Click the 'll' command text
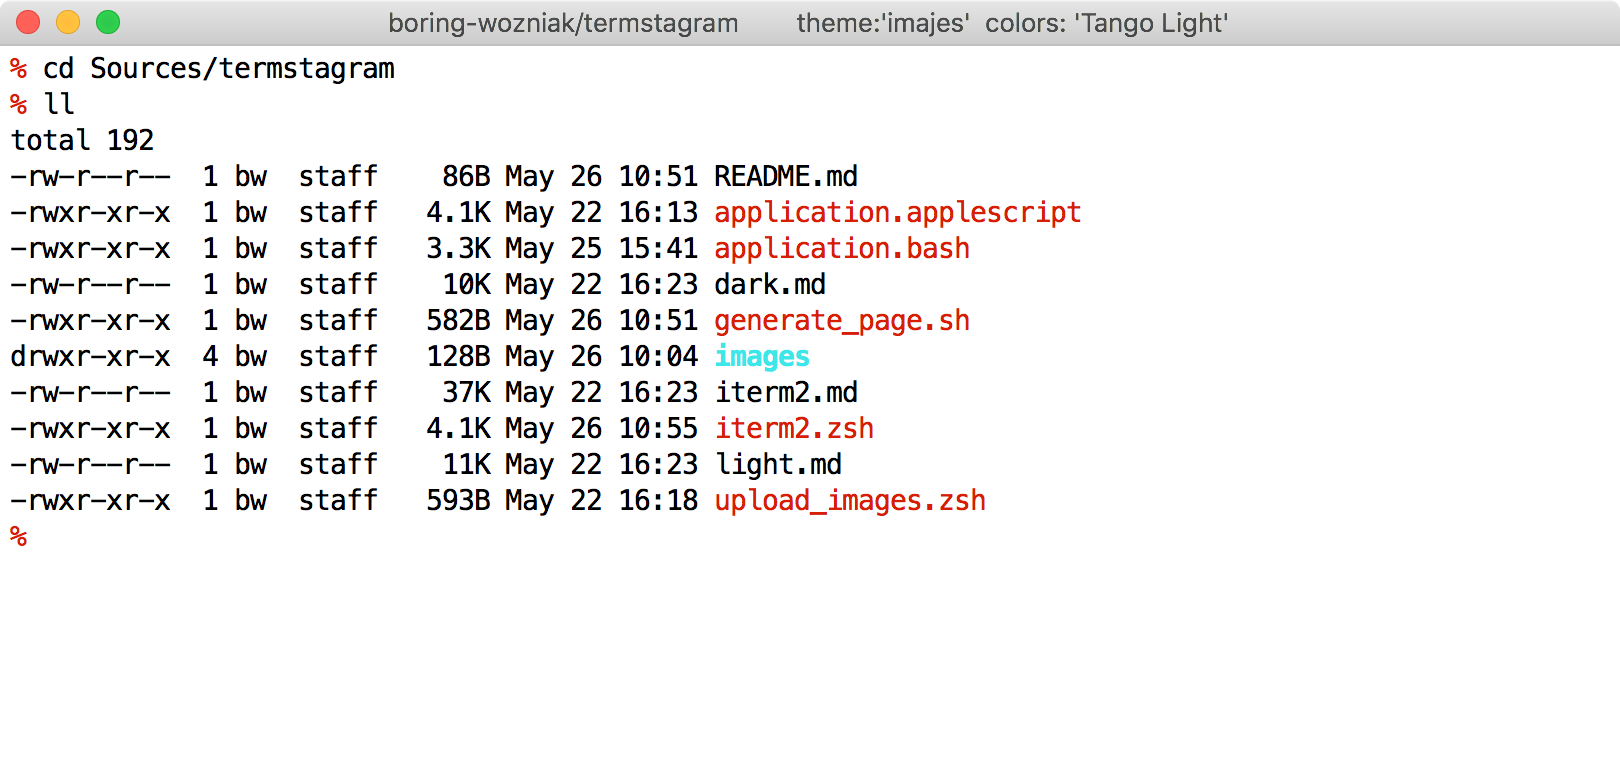Screen dimensions: 1620x774 [58, 105]
